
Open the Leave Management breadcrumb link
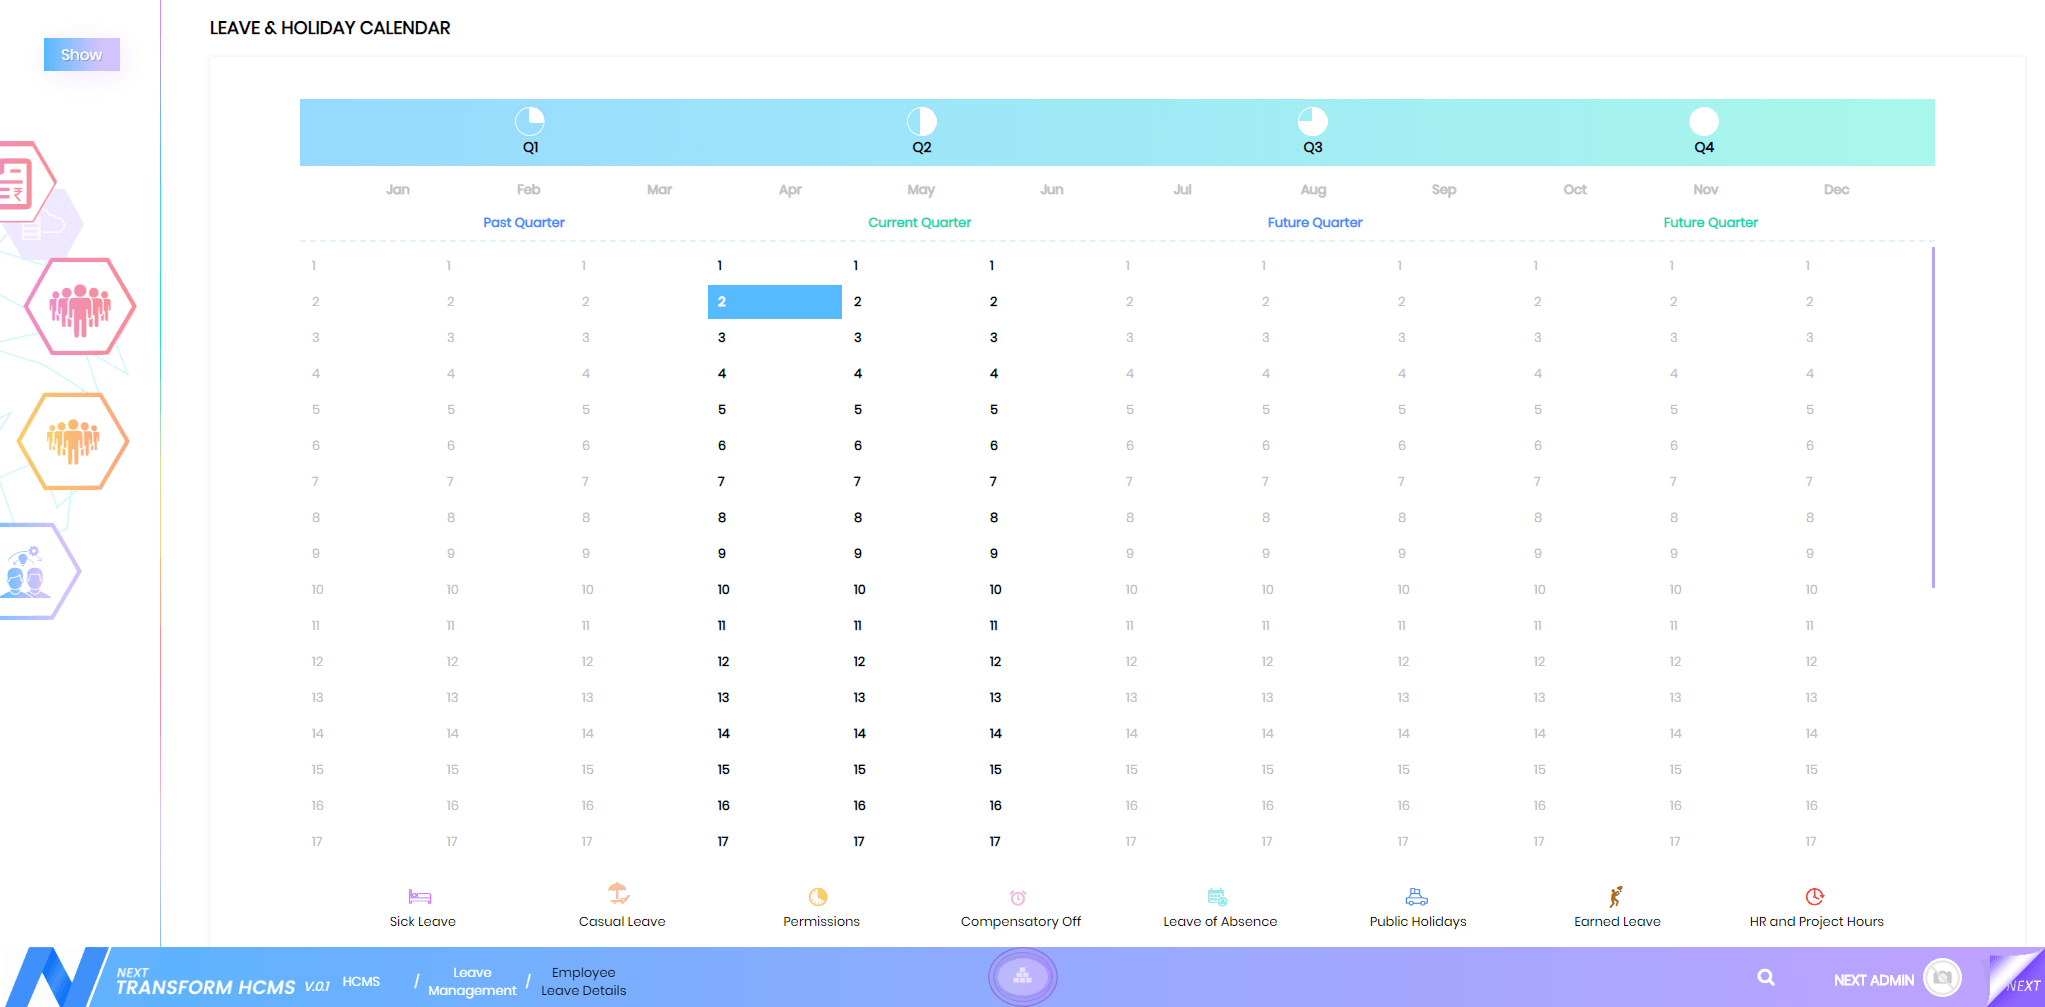pos(472,981)
